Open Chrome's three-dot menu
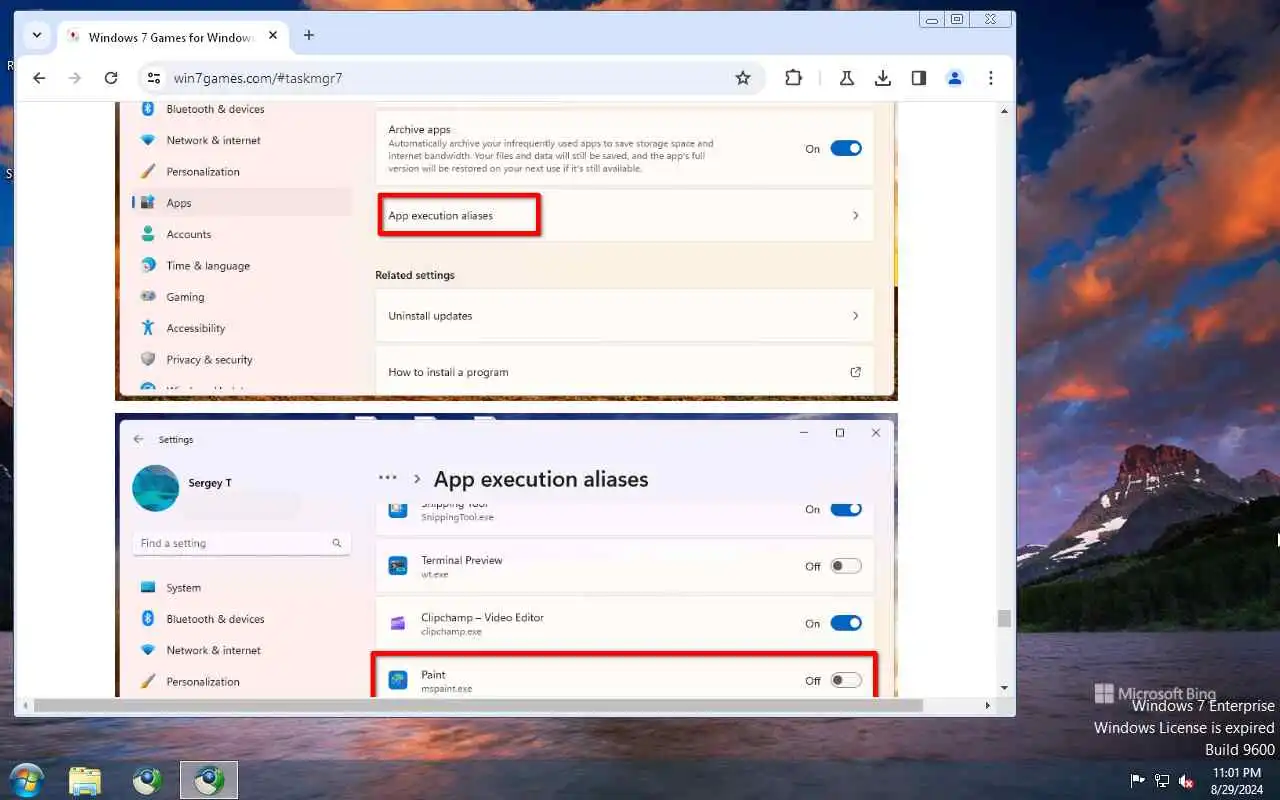The height and width of the screenshot is (800, 1280). pyautogui.click(x=991, y=78)
